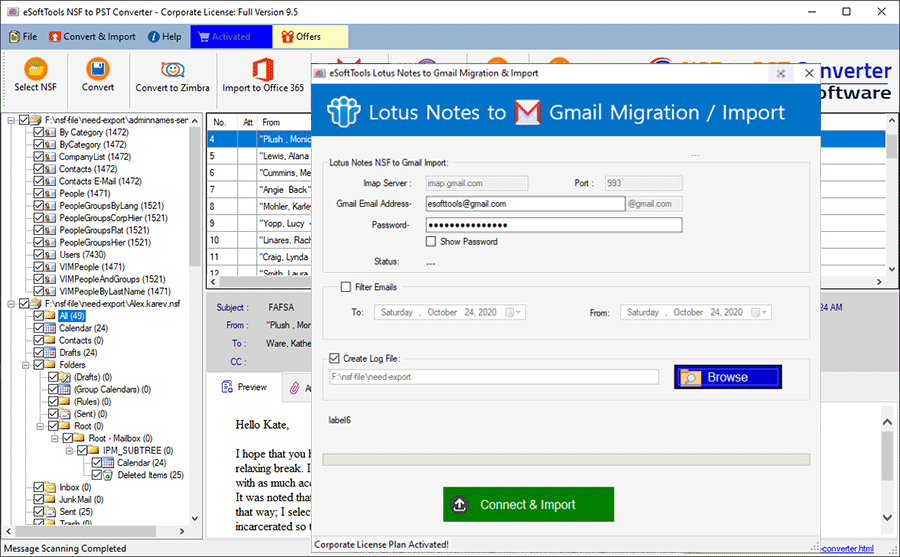The image size is (900, 557).
Task: Click the Users (7430) view icon
Action: coord(51,254)
